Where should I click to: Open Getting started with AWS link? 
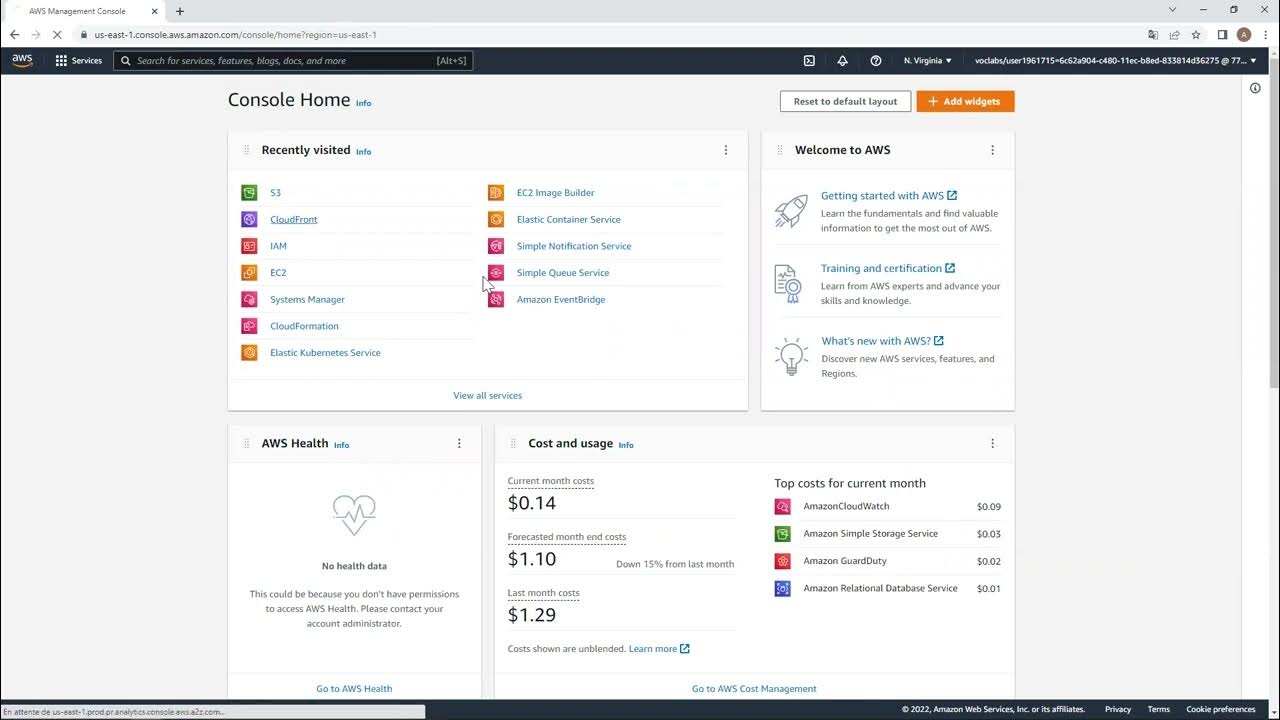tap(889, 196)
